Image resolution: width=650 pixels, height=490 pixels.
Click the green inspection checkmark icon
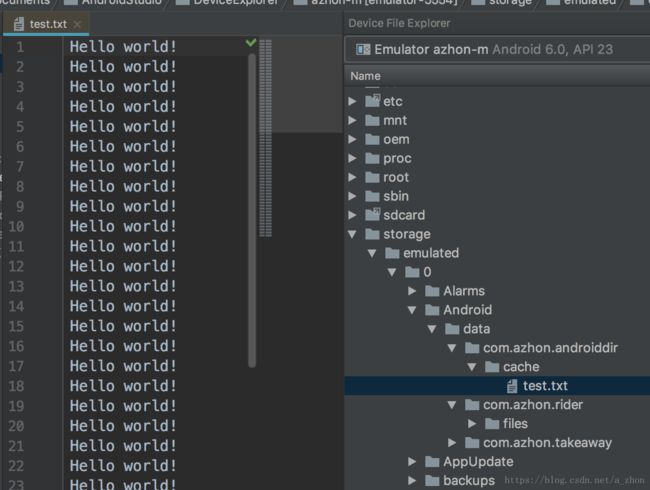coord(251,42)
